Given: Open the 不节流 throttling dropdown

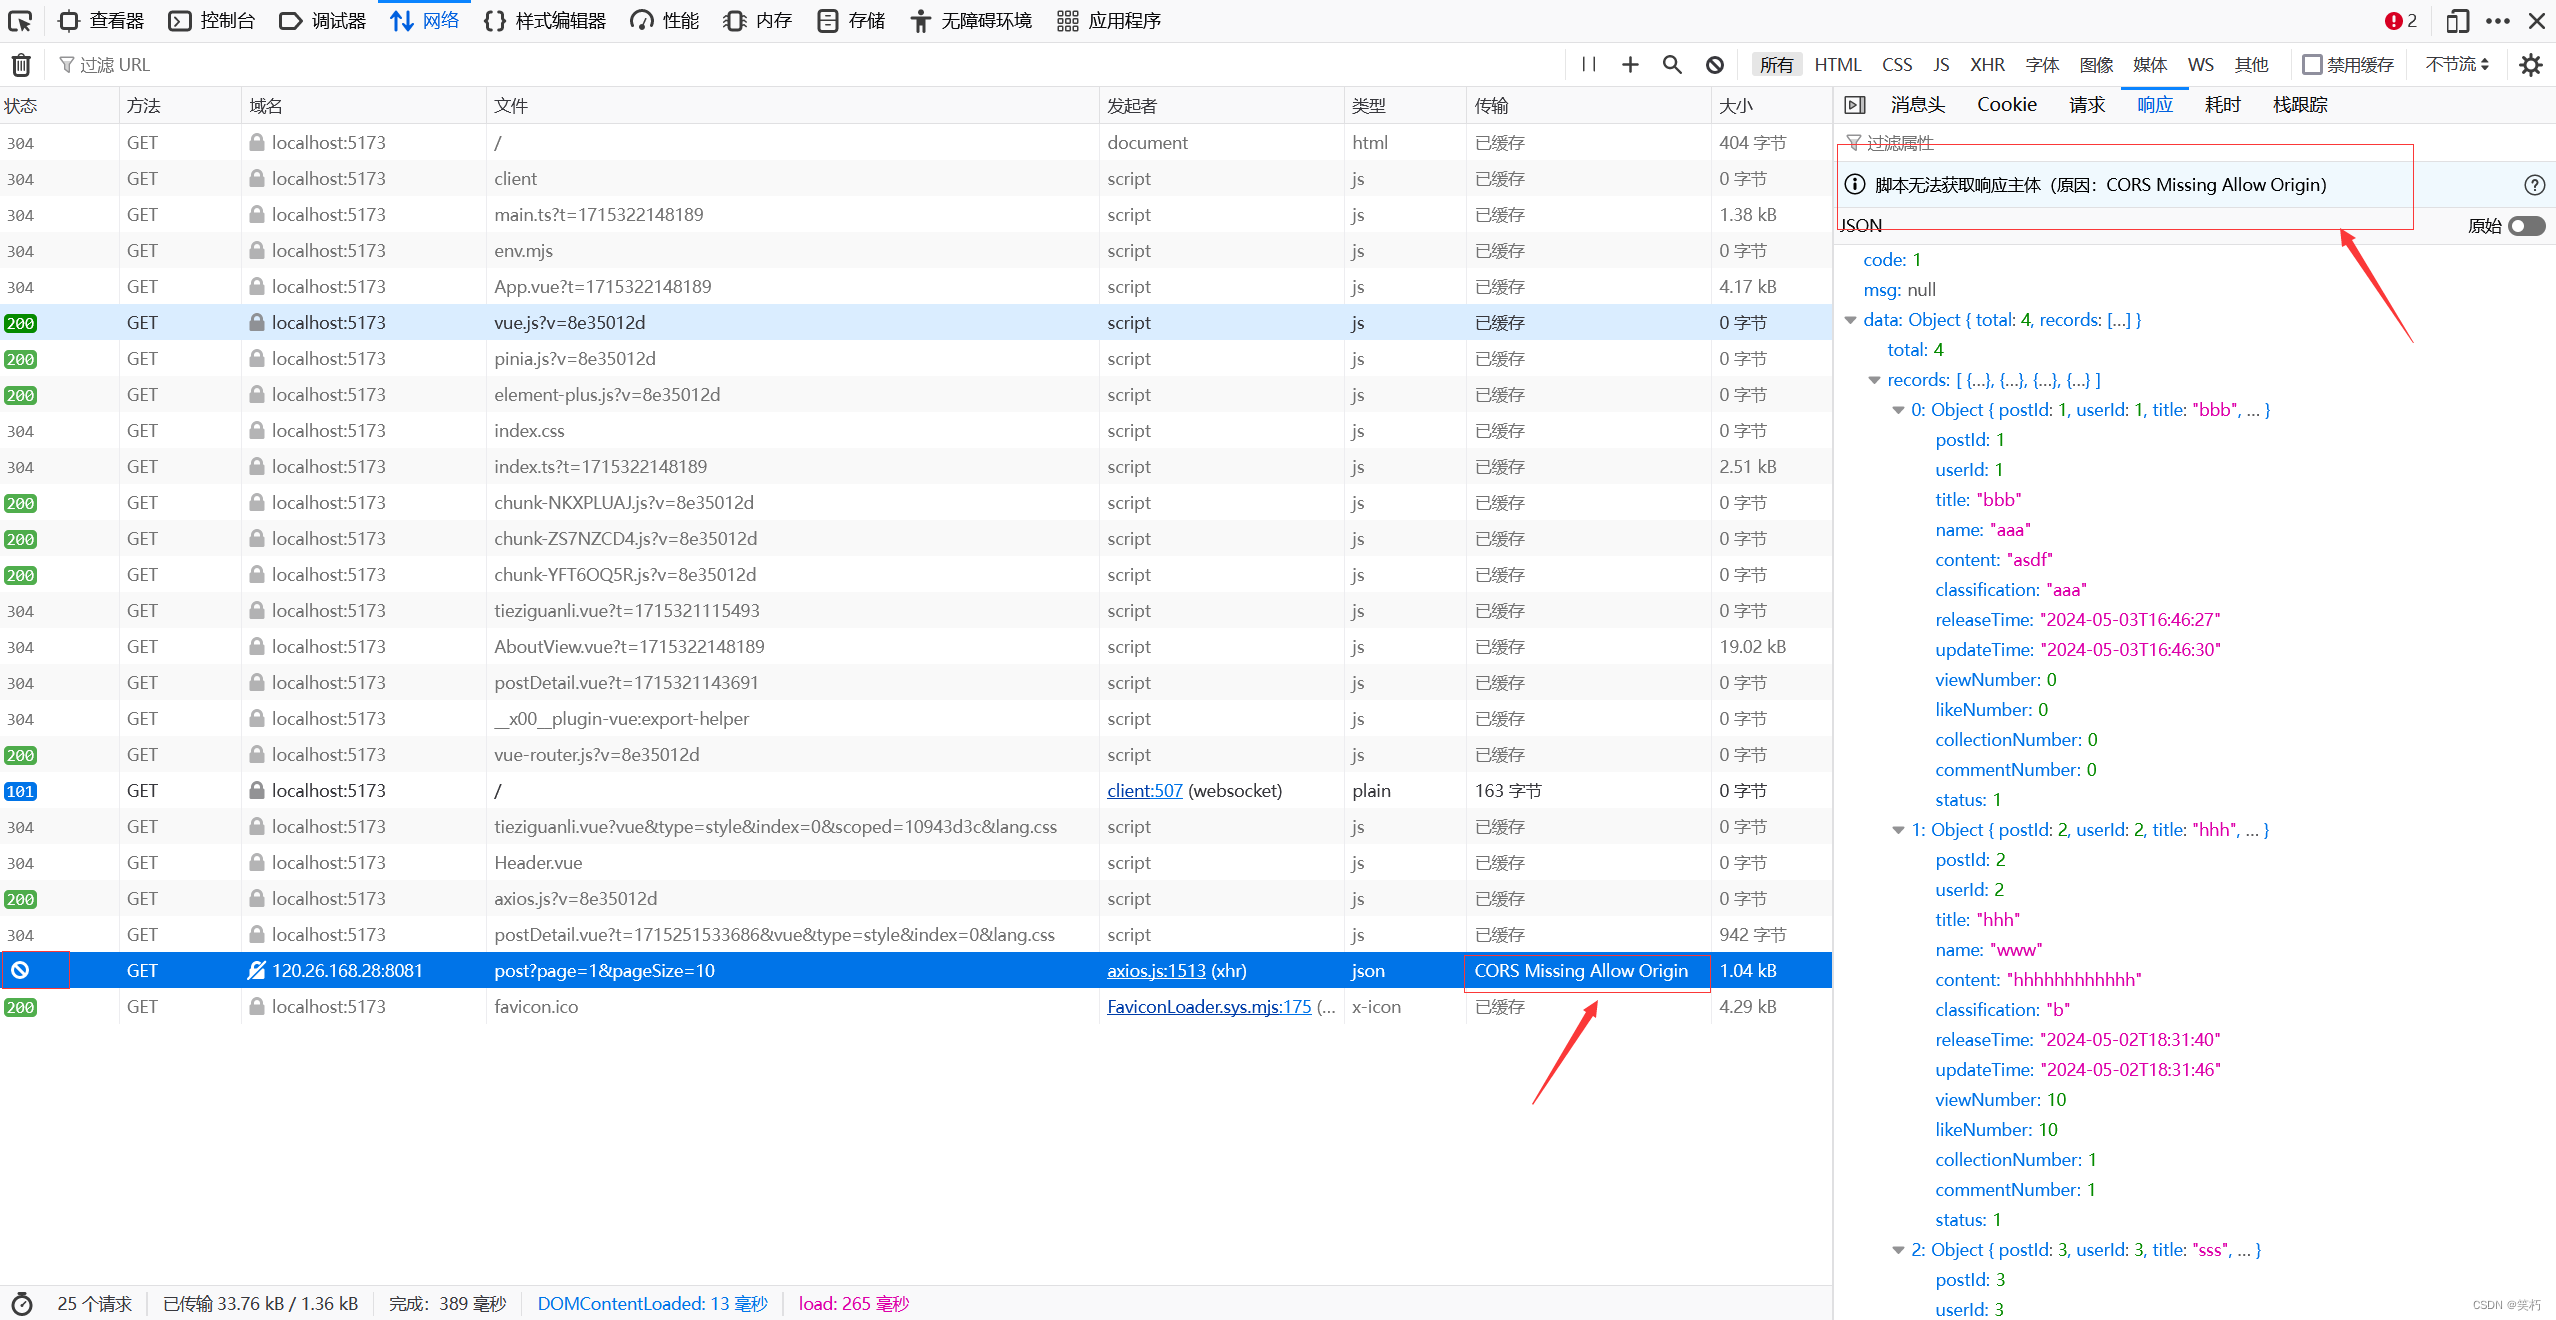Looking at the screenshot, I should point(2457,65).
